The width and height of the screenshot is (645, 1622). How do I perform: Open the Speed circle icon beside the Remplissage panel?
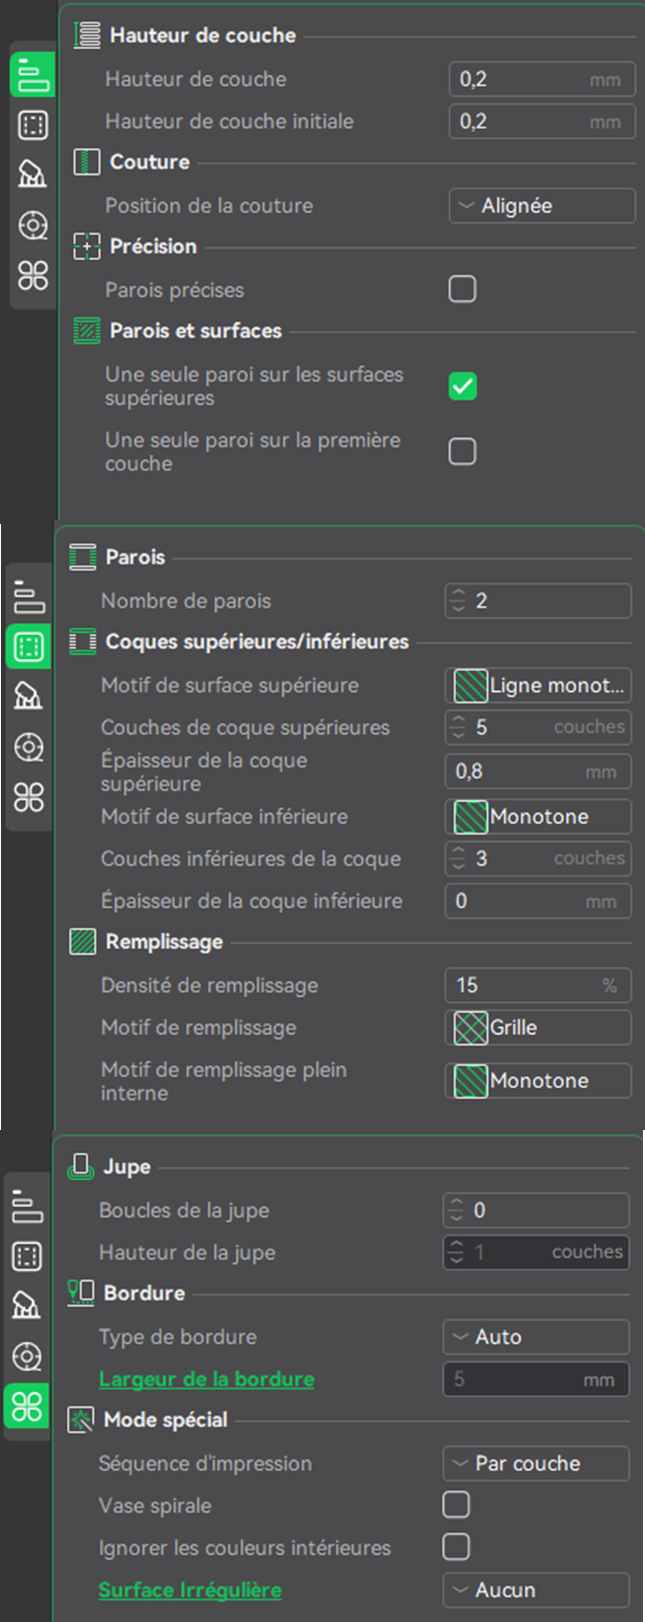[29, 747]
